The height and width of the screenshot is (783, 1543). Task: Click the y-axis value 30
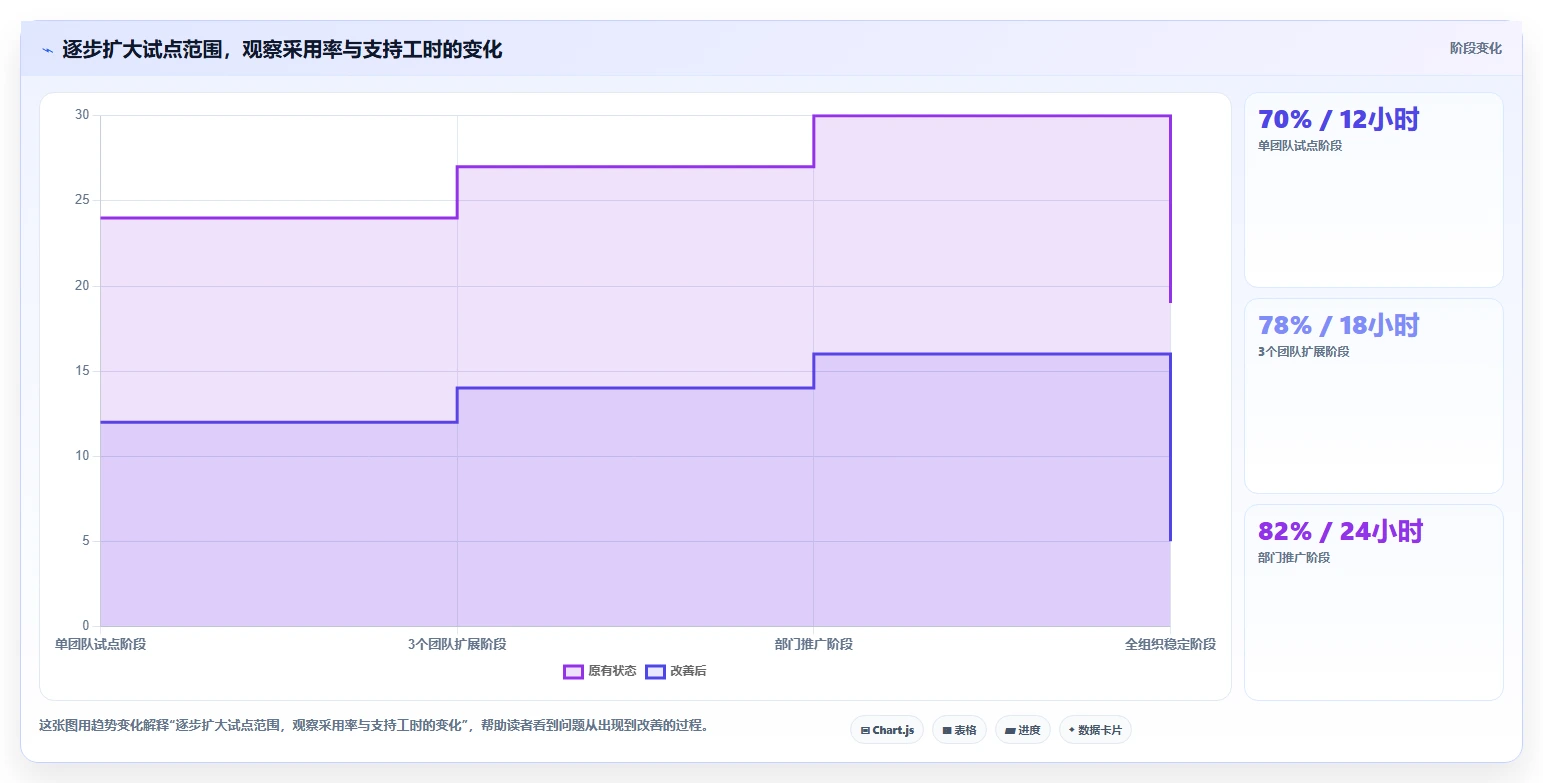coord(82,115)
